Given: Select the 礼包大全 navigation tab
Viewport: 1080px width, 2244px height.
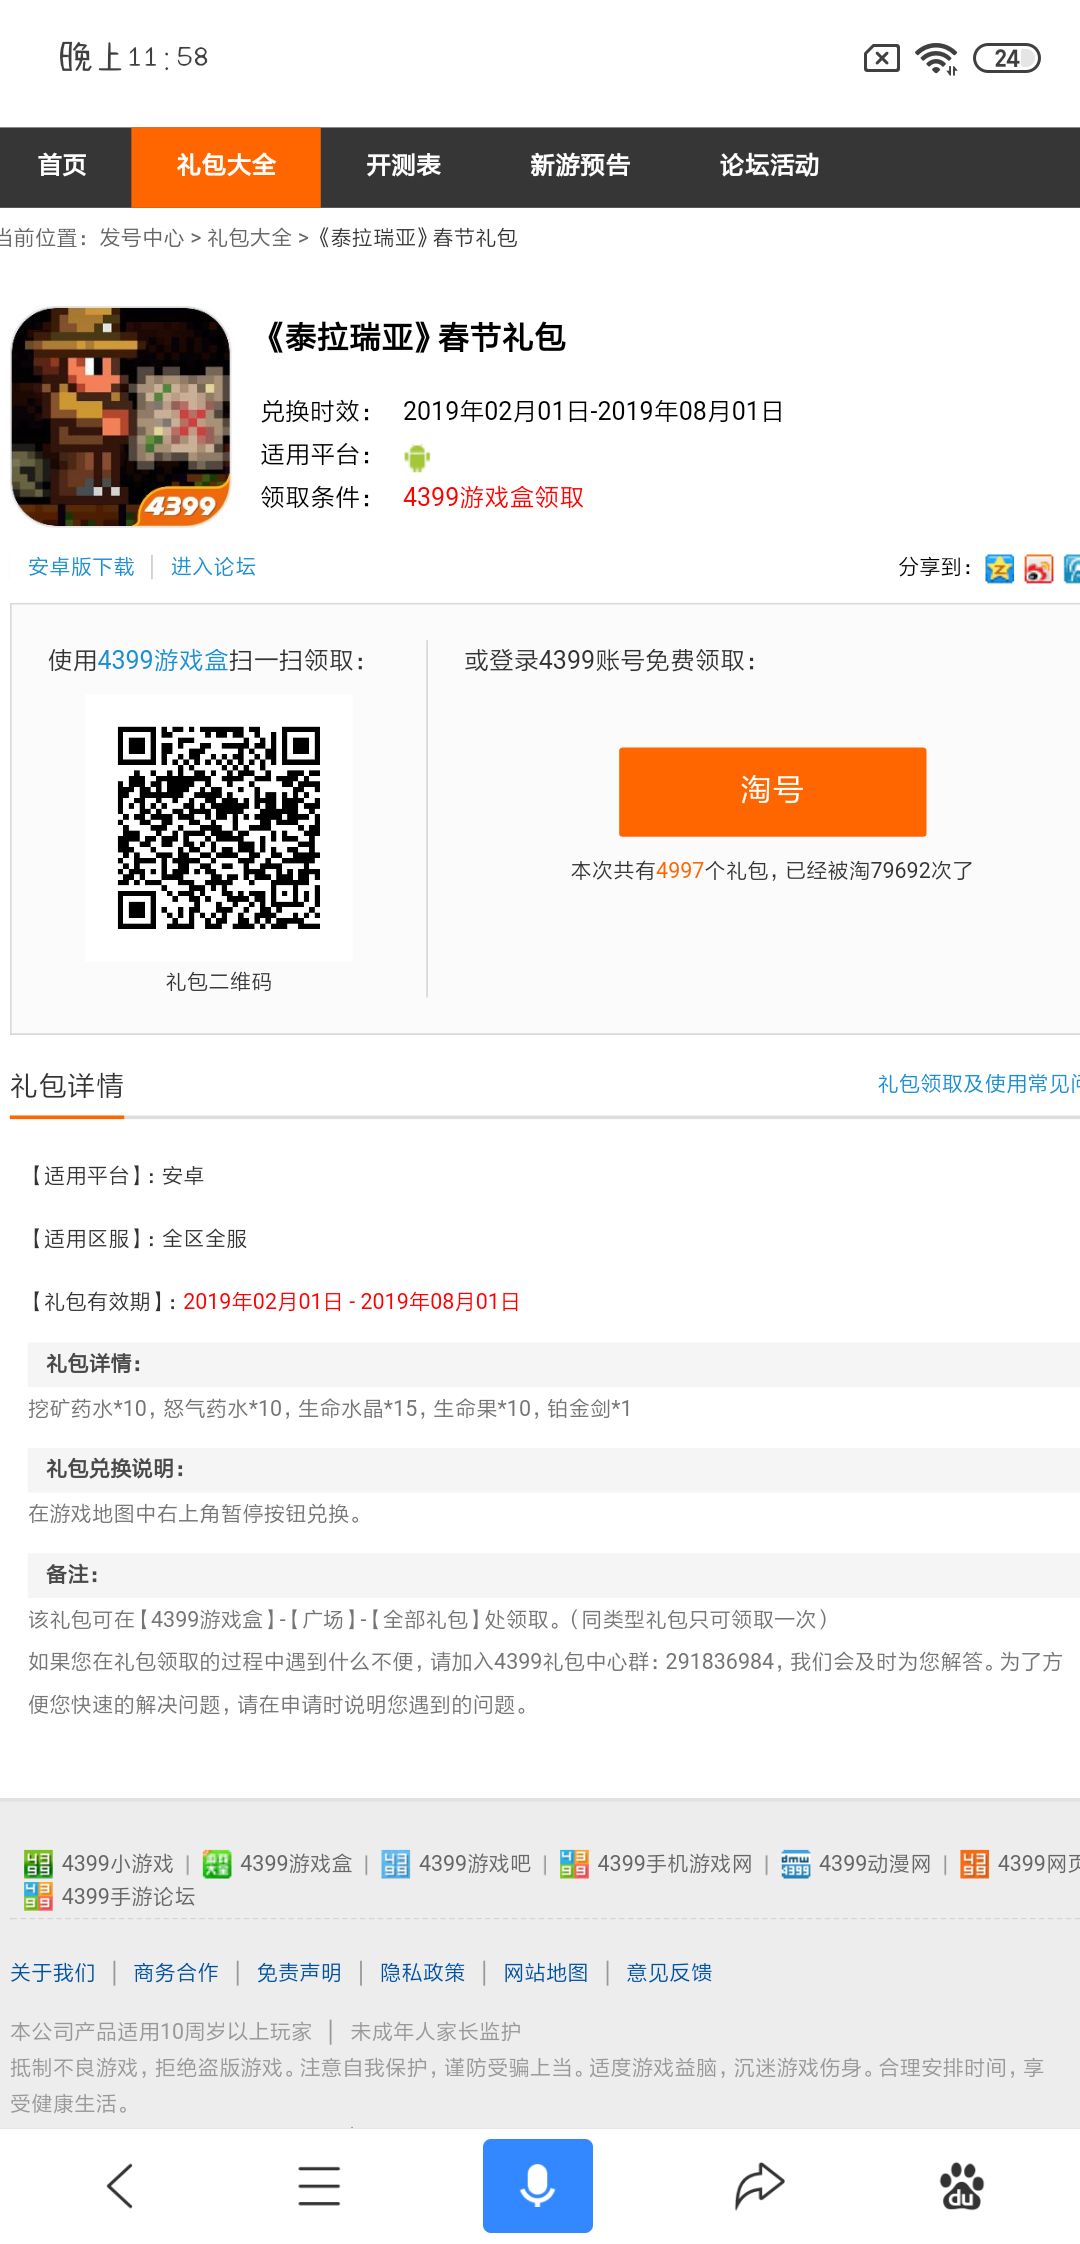Looking at the screenshot, I should pos(226,166).
